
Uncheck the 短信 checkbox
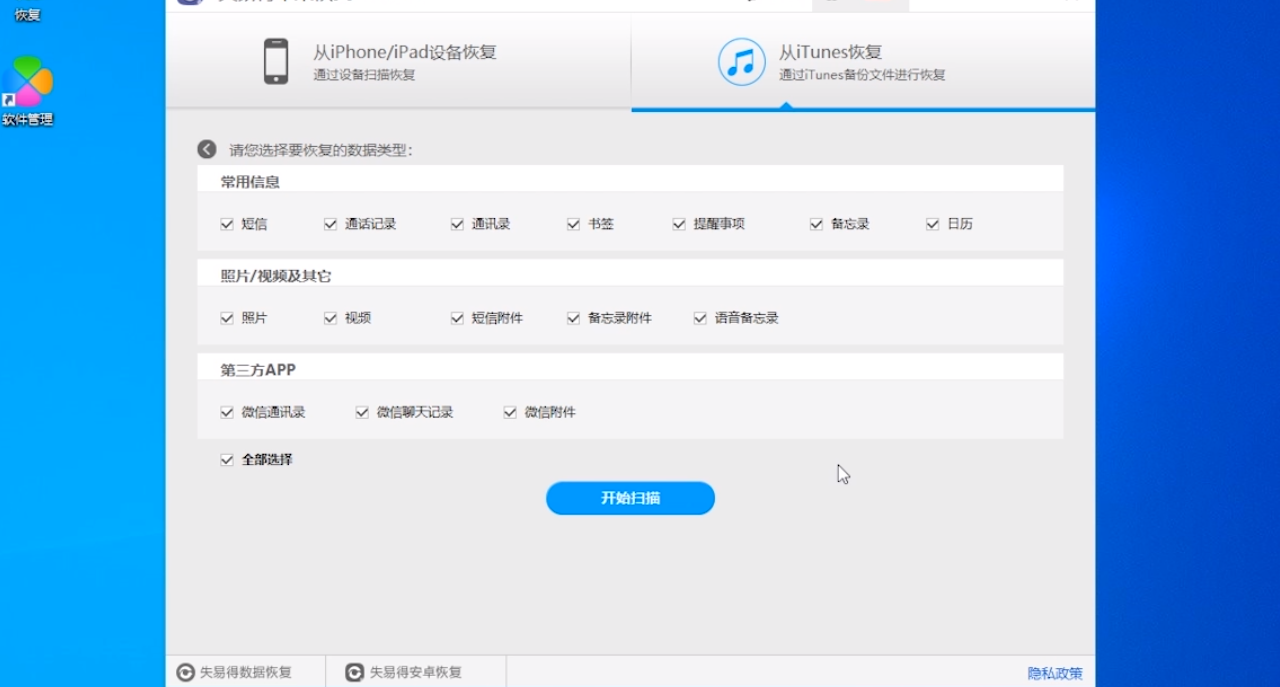227,224
